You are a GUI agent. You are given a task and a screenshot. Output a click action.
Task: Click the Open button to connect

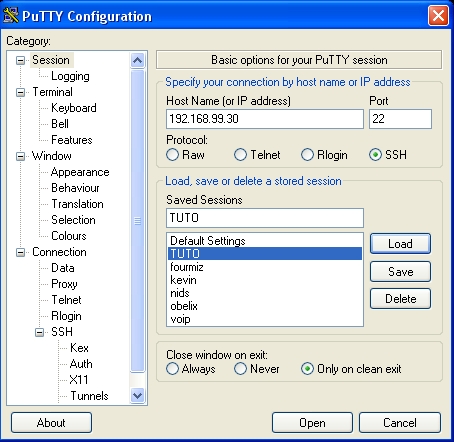coord(312,423)
